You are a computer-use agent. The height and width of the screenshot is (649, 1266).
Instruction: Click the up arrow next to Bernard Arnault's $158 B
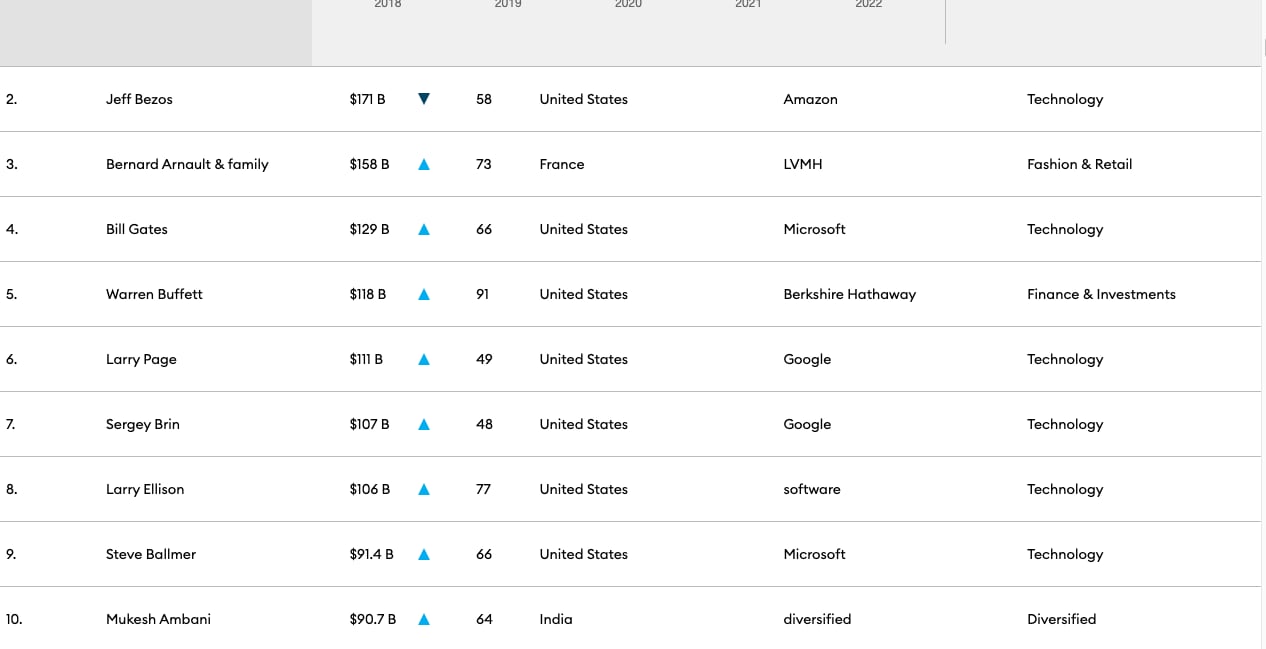424,164
